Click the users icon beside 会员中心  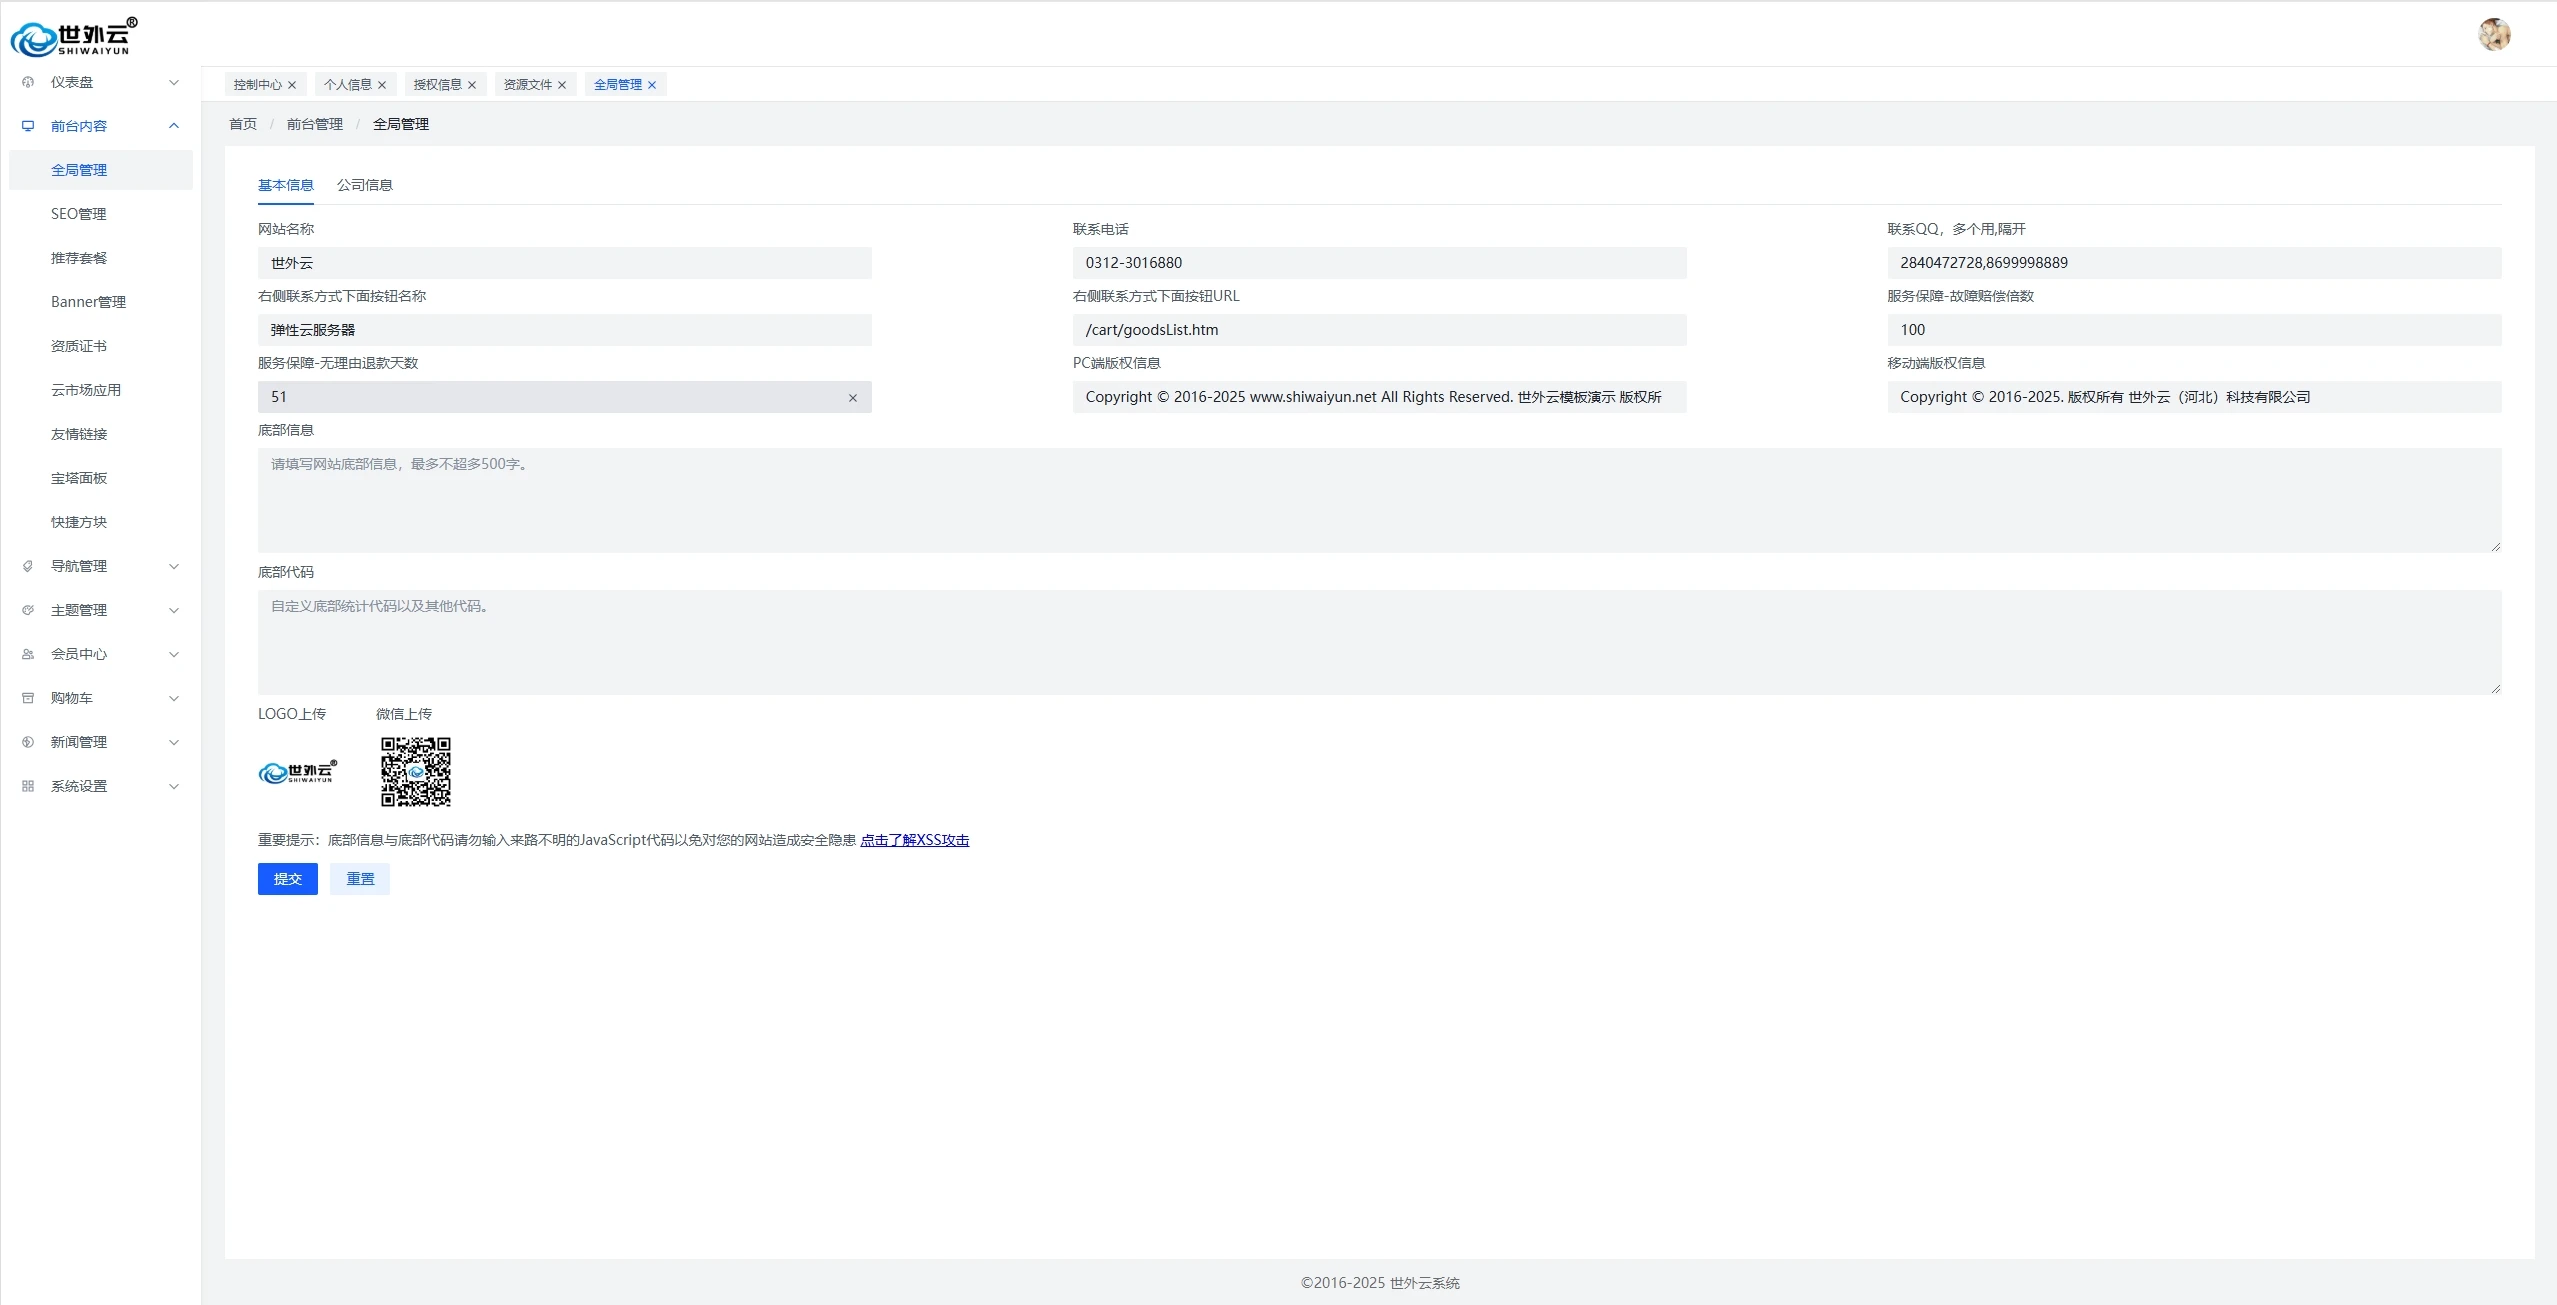(28, 654)
